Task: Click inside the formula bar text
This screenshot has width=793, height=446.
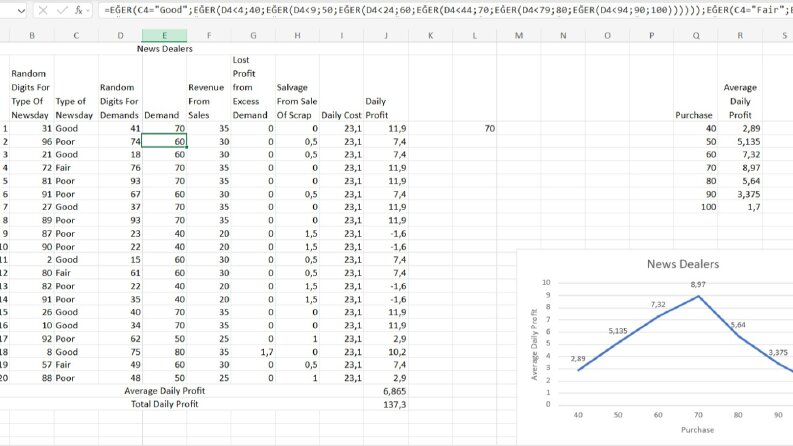Action: point(445,10)
